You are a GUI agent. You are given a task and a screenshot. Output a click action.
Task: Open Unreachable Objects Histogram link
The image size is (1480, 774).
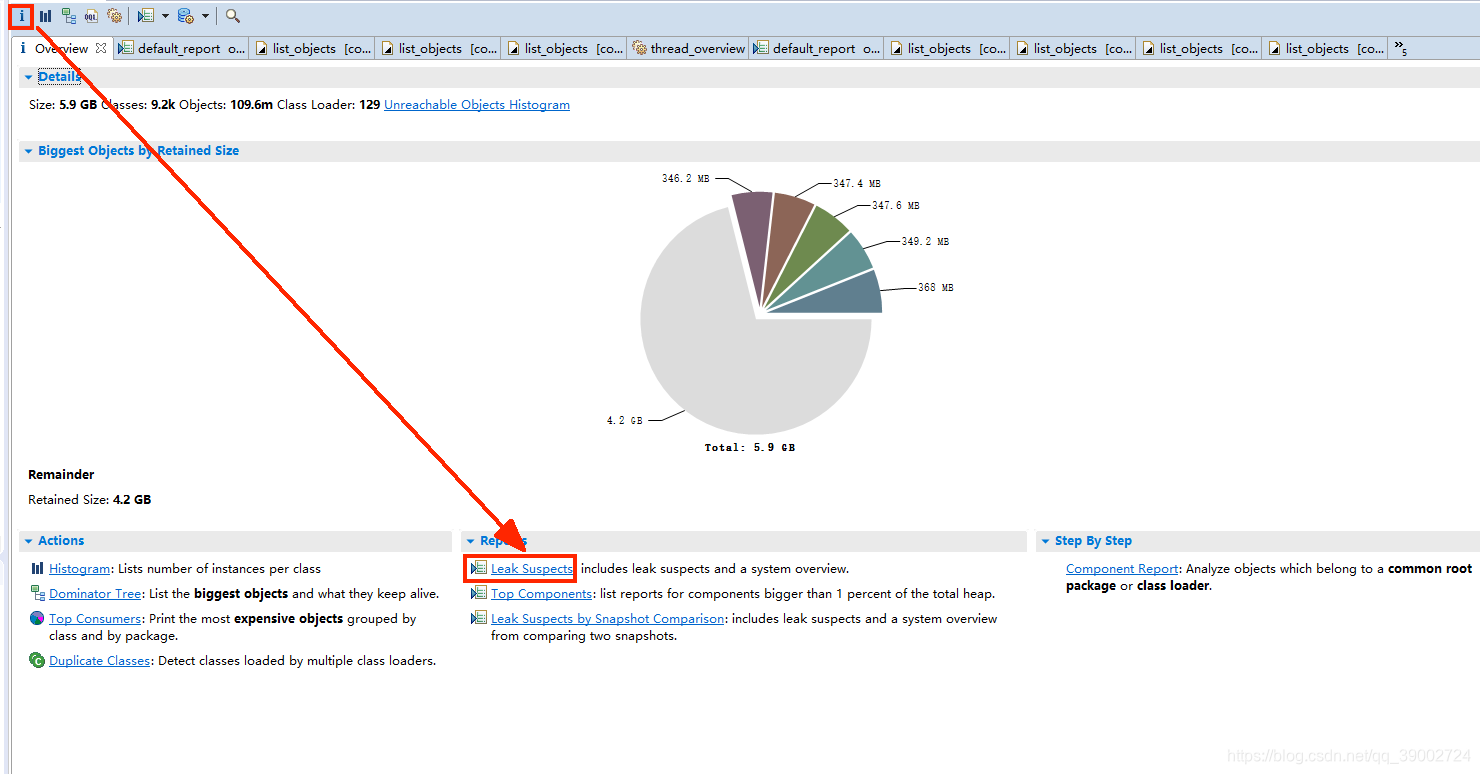[477, 105]
